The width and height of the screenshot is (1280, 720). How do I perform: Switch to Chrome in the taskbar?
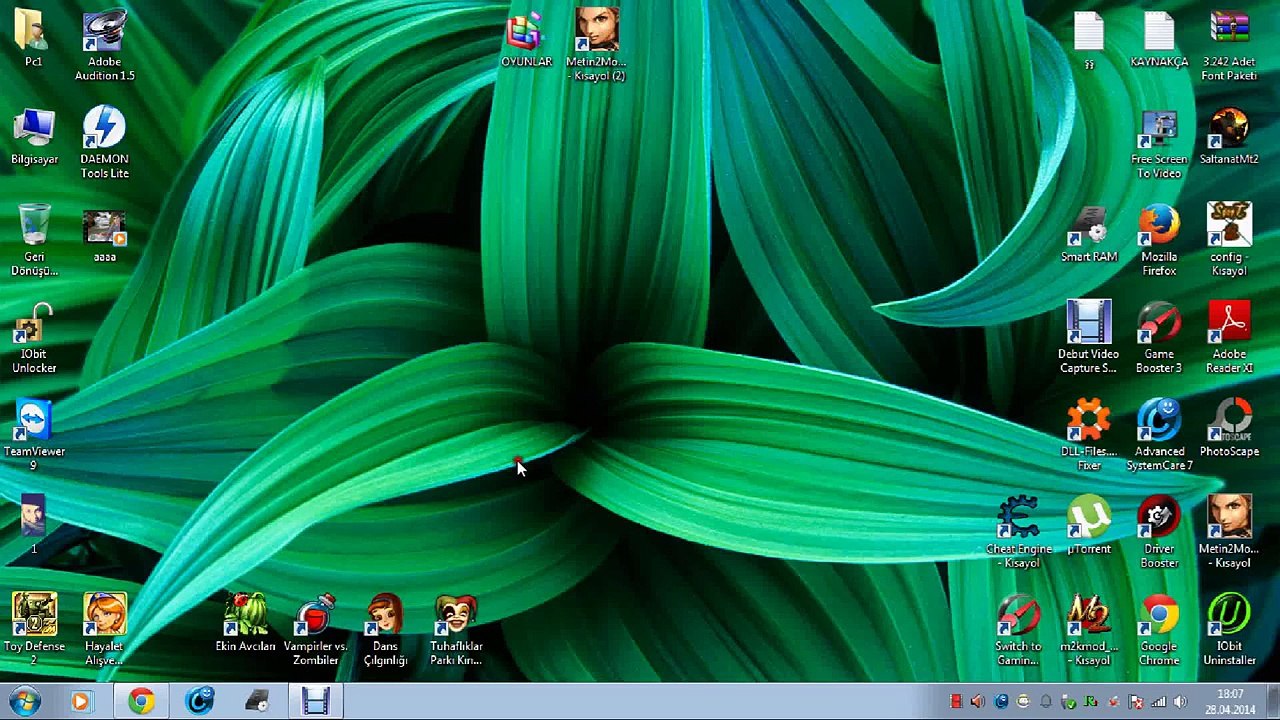[141, 701]
